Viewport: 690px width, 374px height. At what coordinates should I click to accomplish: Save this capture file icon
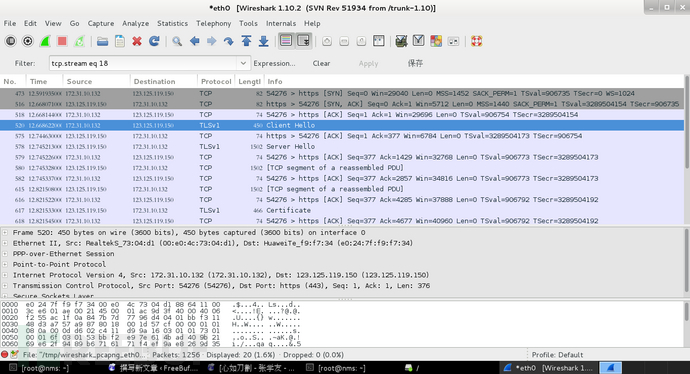tap(120, 41)
